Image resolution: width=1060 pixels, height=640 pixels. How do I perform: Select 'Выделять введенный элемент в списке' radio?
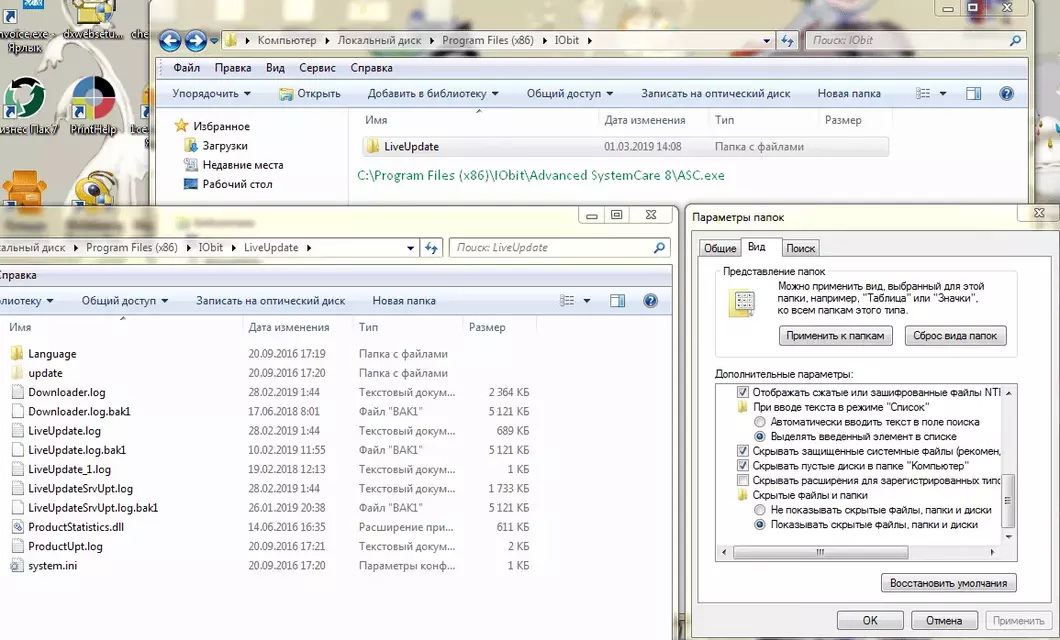(760, 437)
